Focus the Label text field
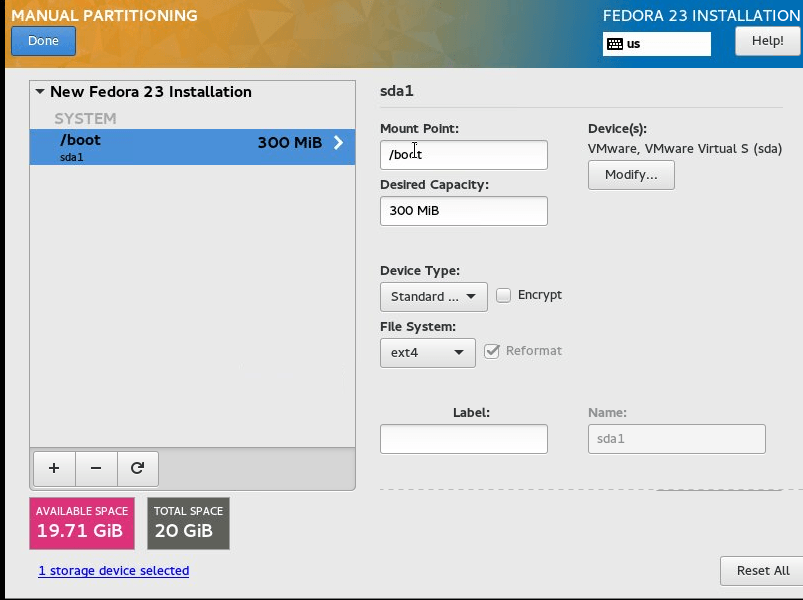This screenshot has width=803, height=600. [x=464, y=439]
